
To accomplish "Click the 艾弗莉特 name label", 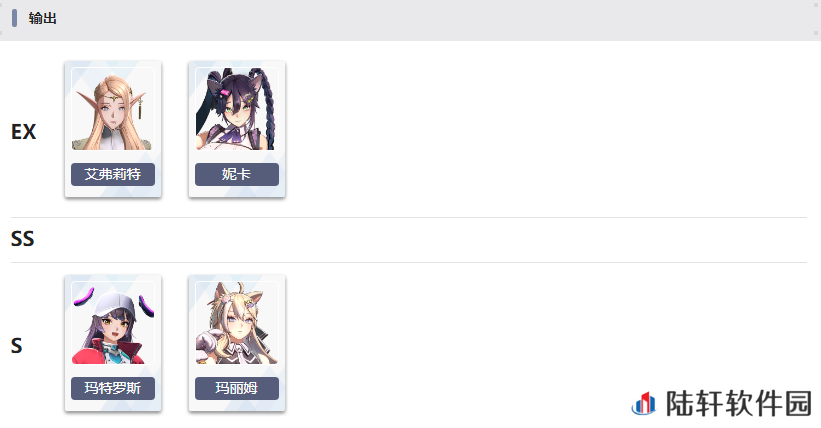I will click(x=113, y=174).
